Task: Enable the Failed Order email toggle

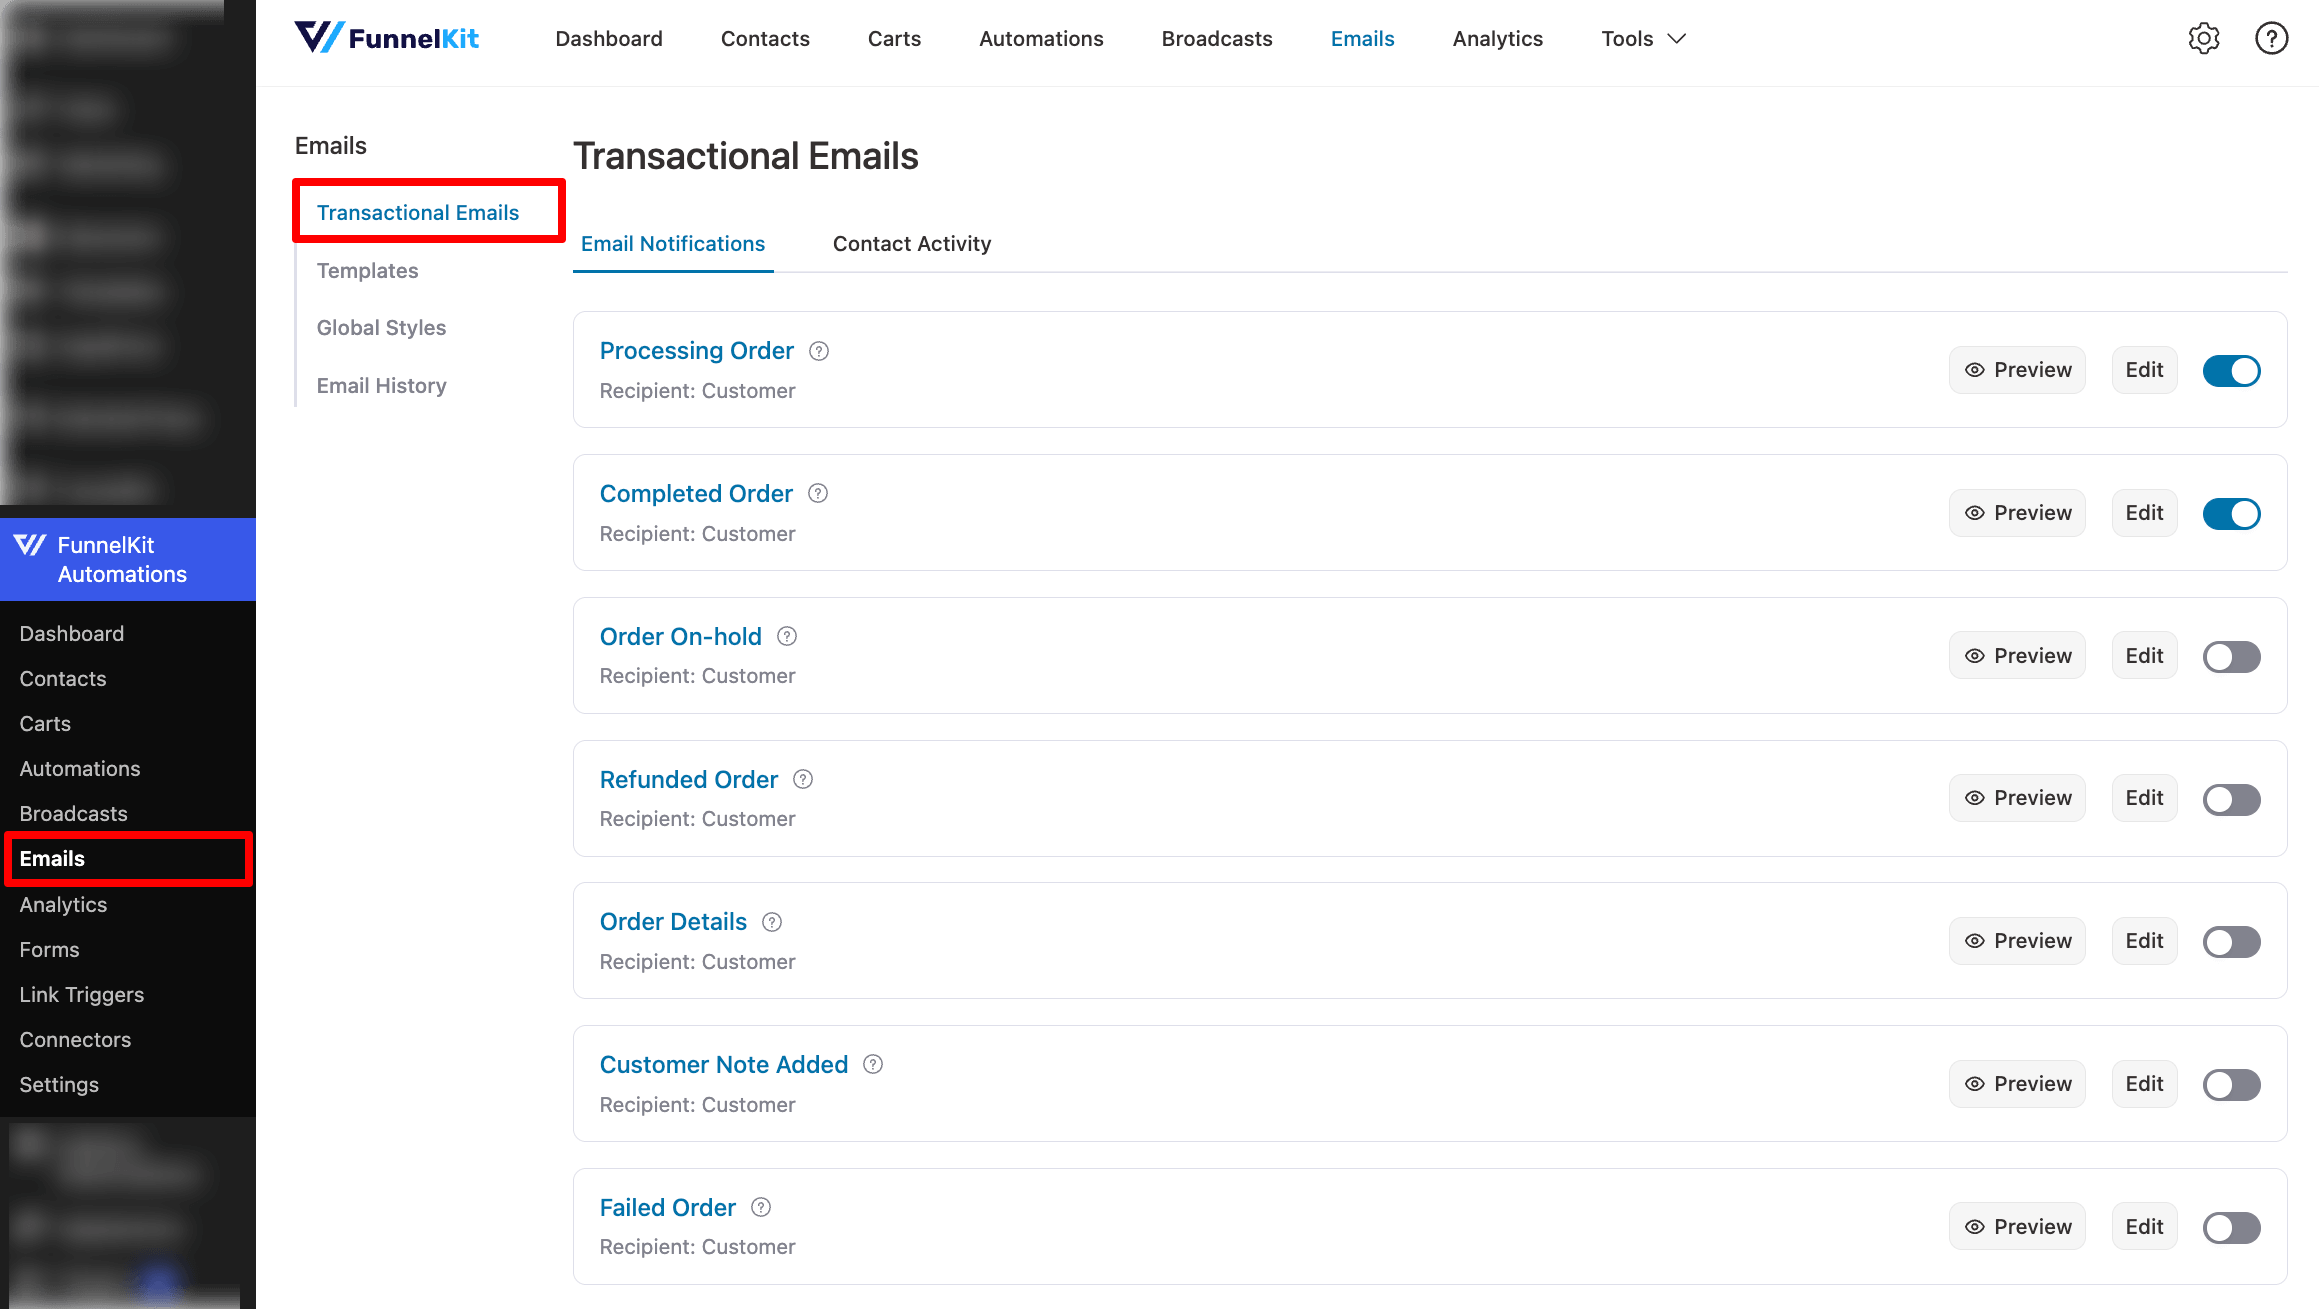Action: coord(2231,1227)
